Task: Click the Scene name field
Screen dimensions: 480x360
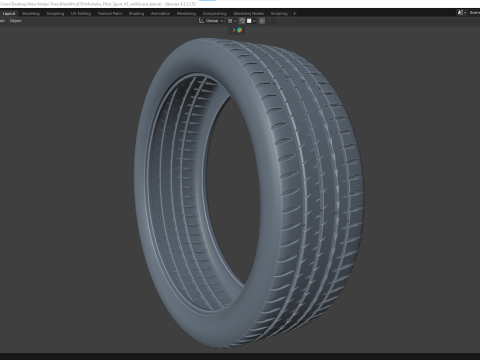Action: (474, 13)
